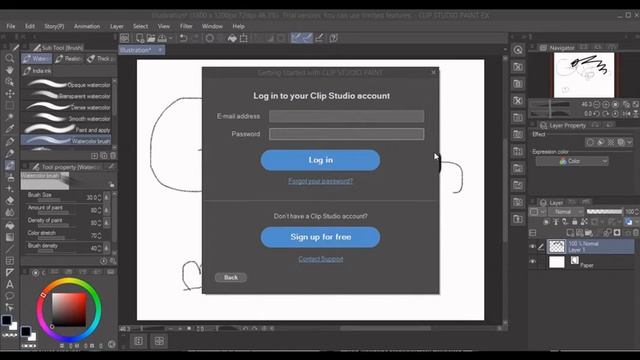The width and height of the screenshot is (640, 360).
Task: Switch to the India ink sub tool tab
Action: (37, 71)
